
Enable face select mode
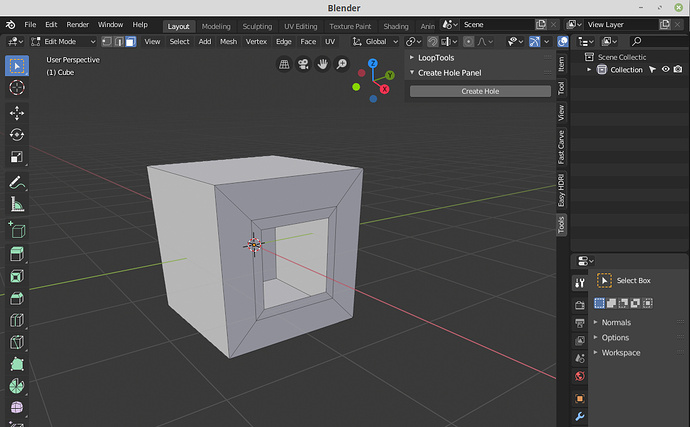pos(131,41)
